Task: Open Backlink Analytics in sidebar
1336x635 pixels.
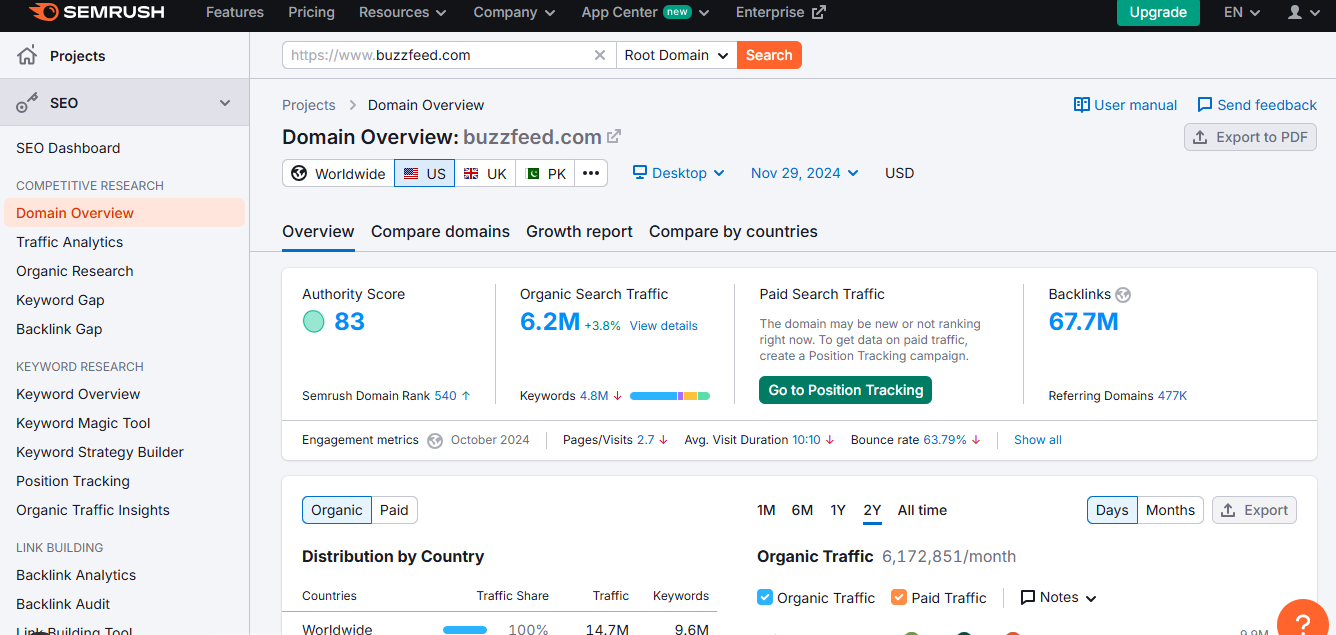Action: (x=76, y=575)
